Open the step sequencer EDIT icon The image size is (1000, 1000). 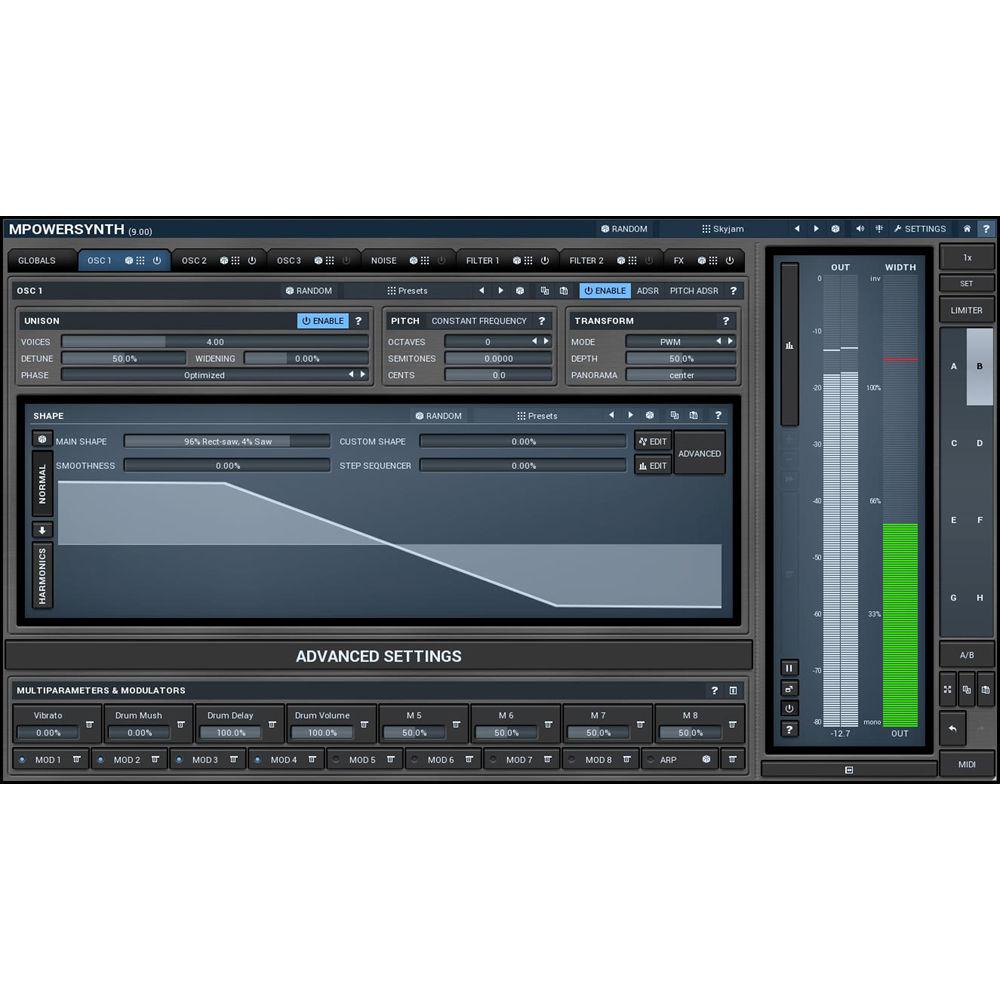pos(652,465)
